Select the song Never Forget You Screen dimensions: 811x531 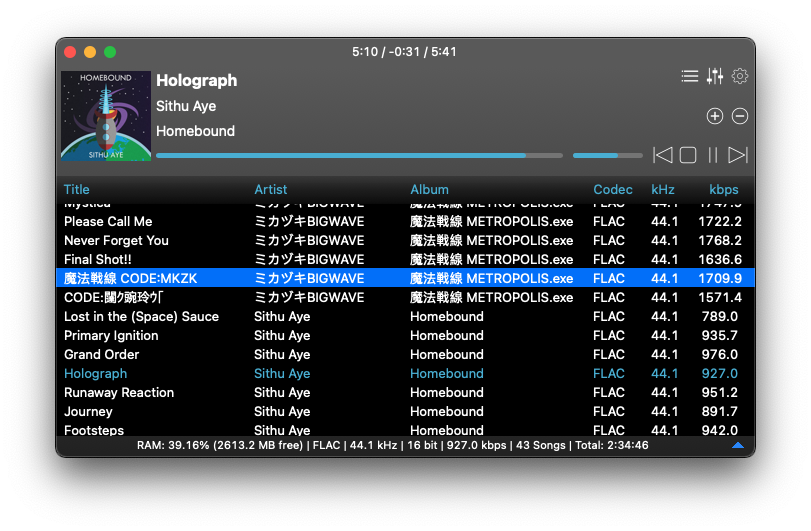(x=406, y=240)
